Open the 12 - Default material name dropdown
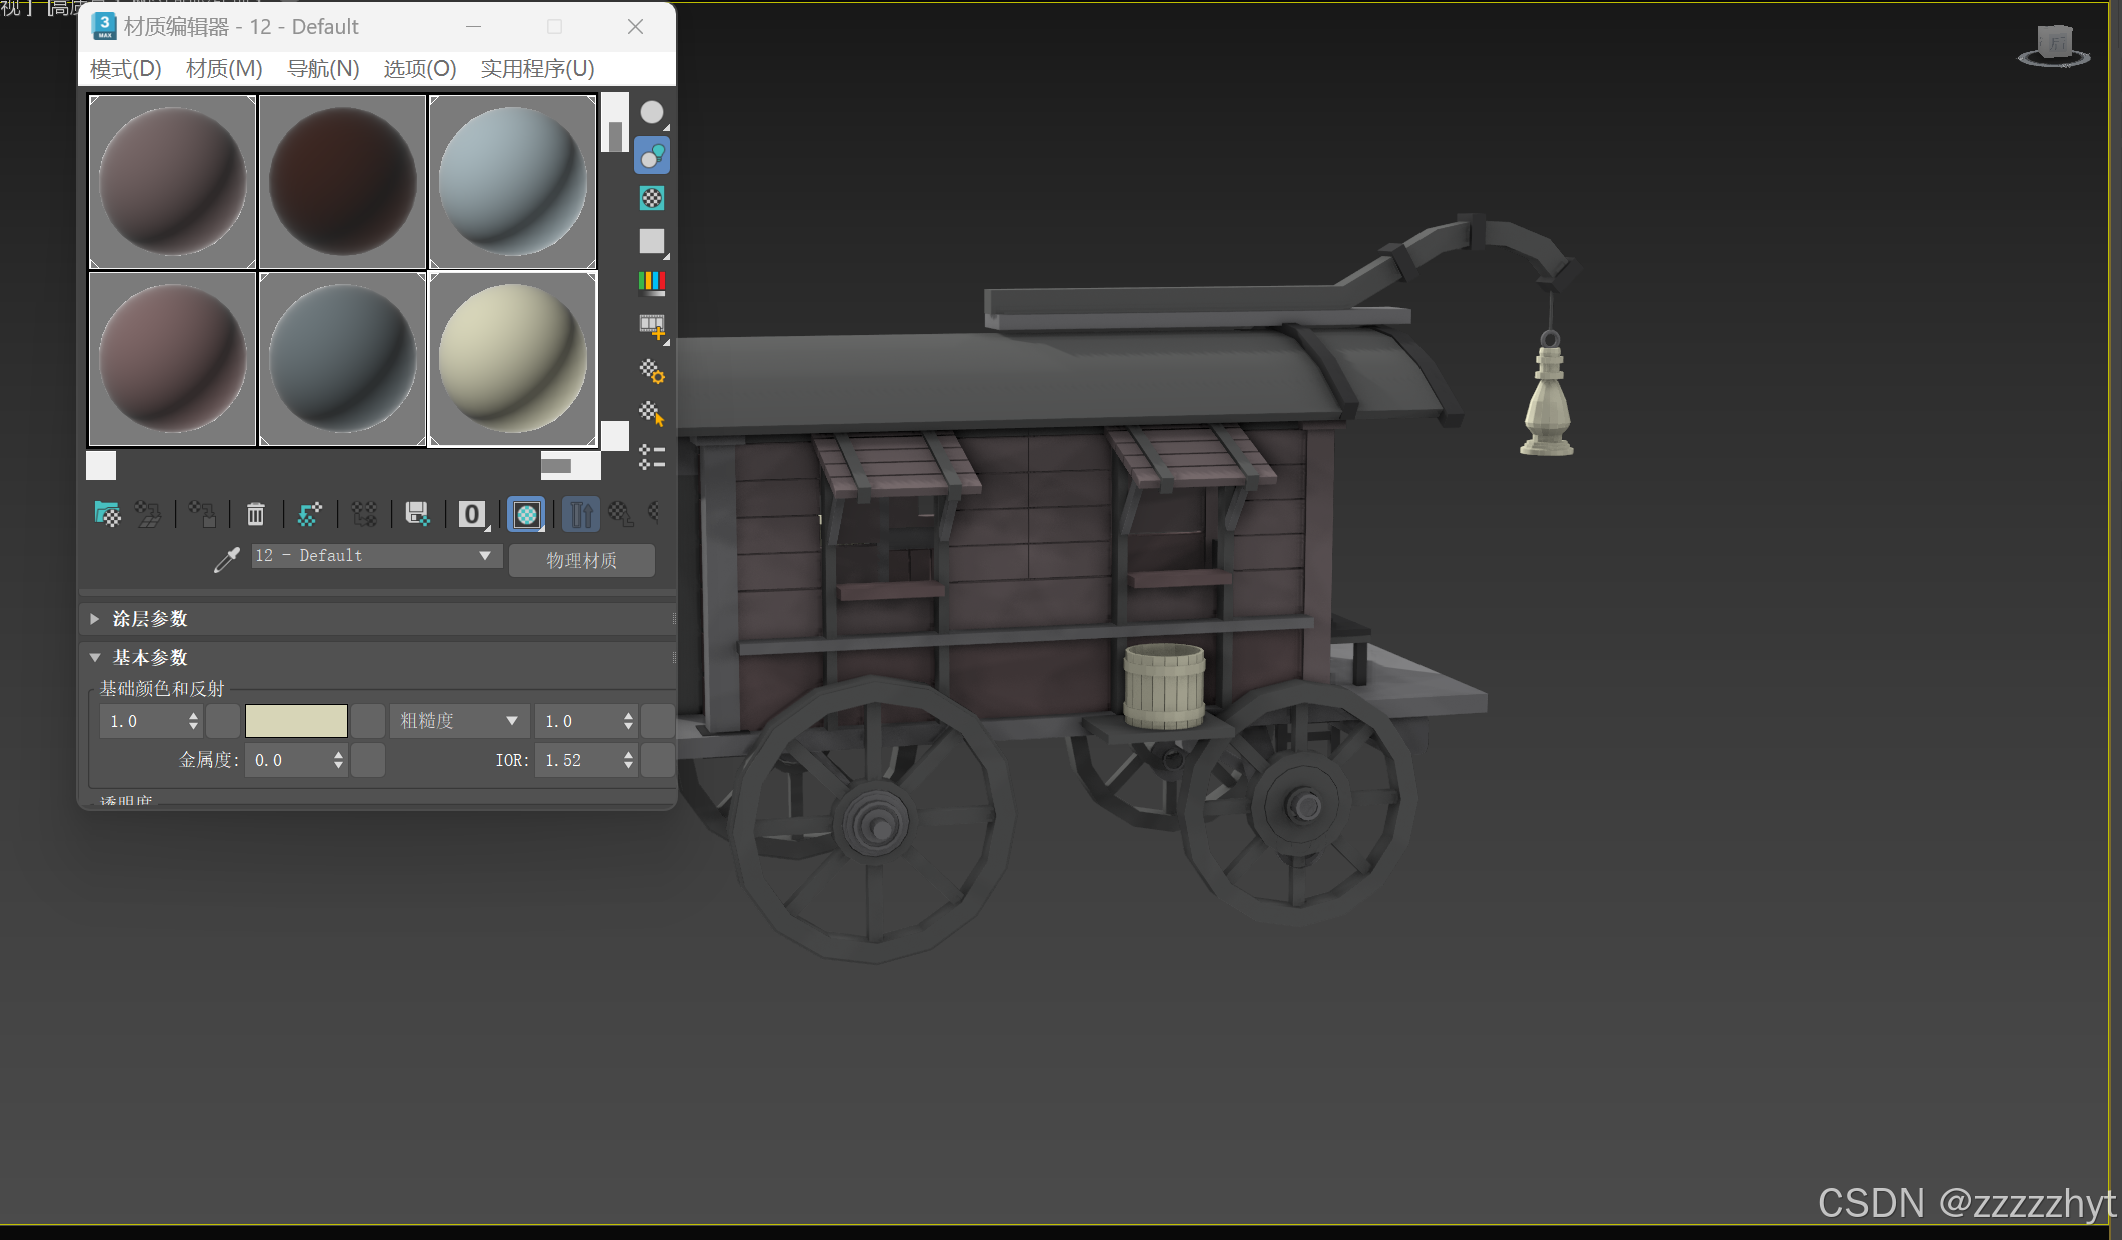This screenshot has height=1240, width=2122. pyautogui.click(x=485, y=556)
